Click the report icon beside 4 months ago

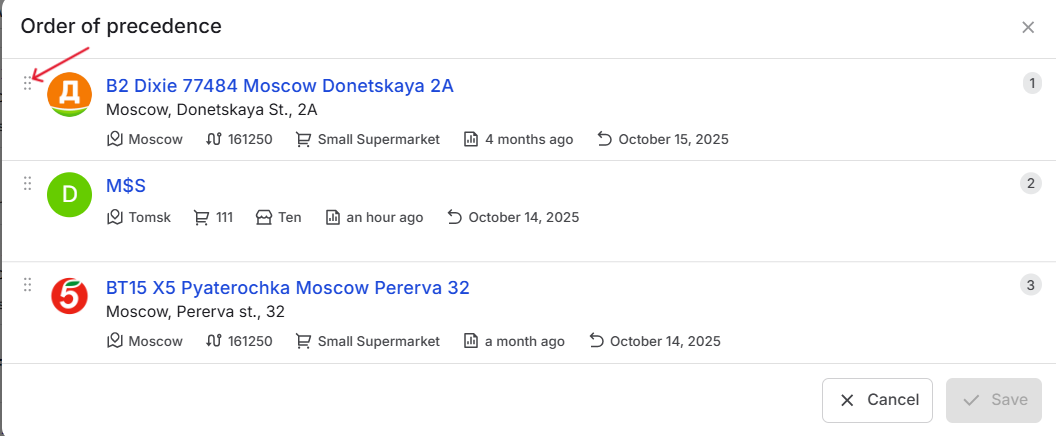coord(471,139)
